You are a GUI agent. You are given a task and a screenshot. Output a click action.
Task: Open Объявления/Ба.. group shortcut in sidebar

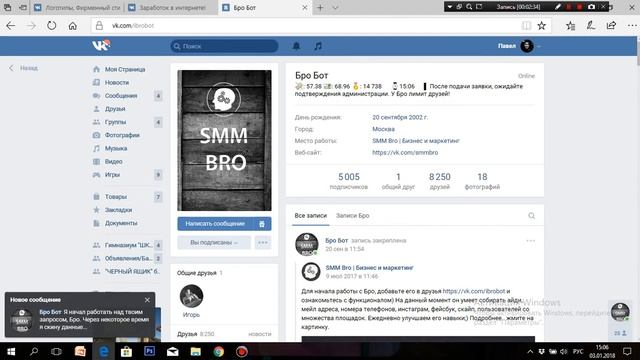[x=128, y=258]
